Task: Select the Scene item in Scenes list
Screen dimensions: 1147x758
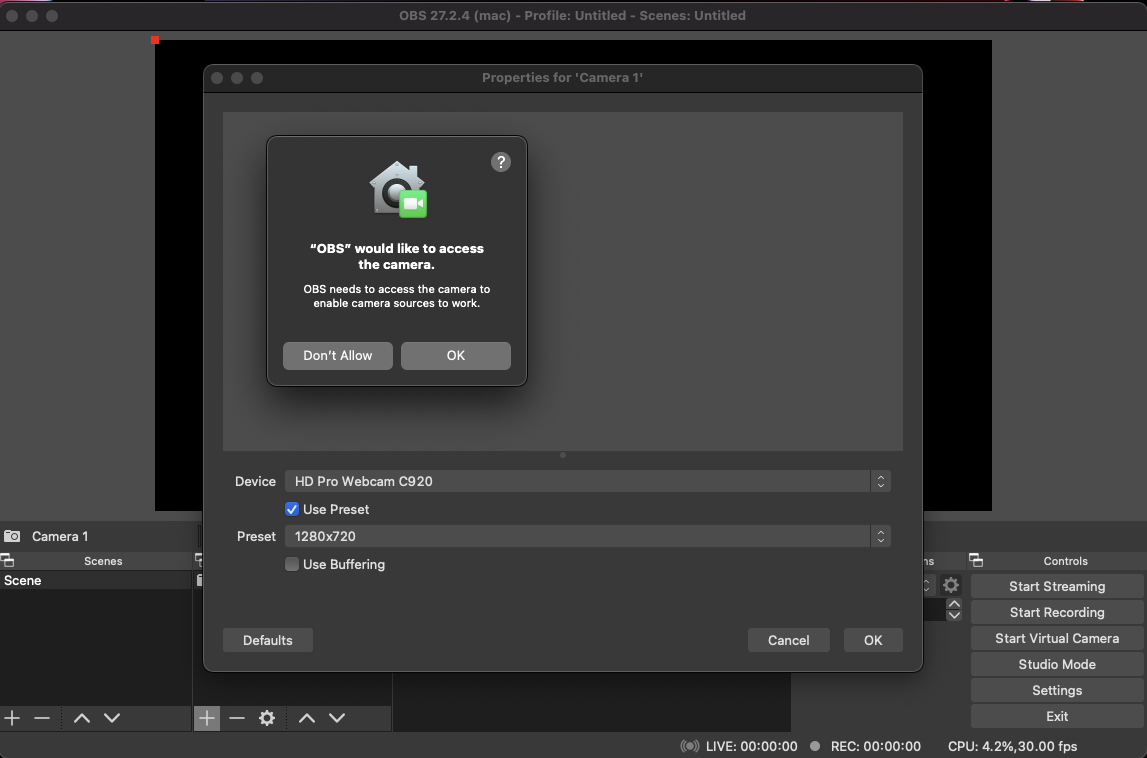Action: [95, 580]
